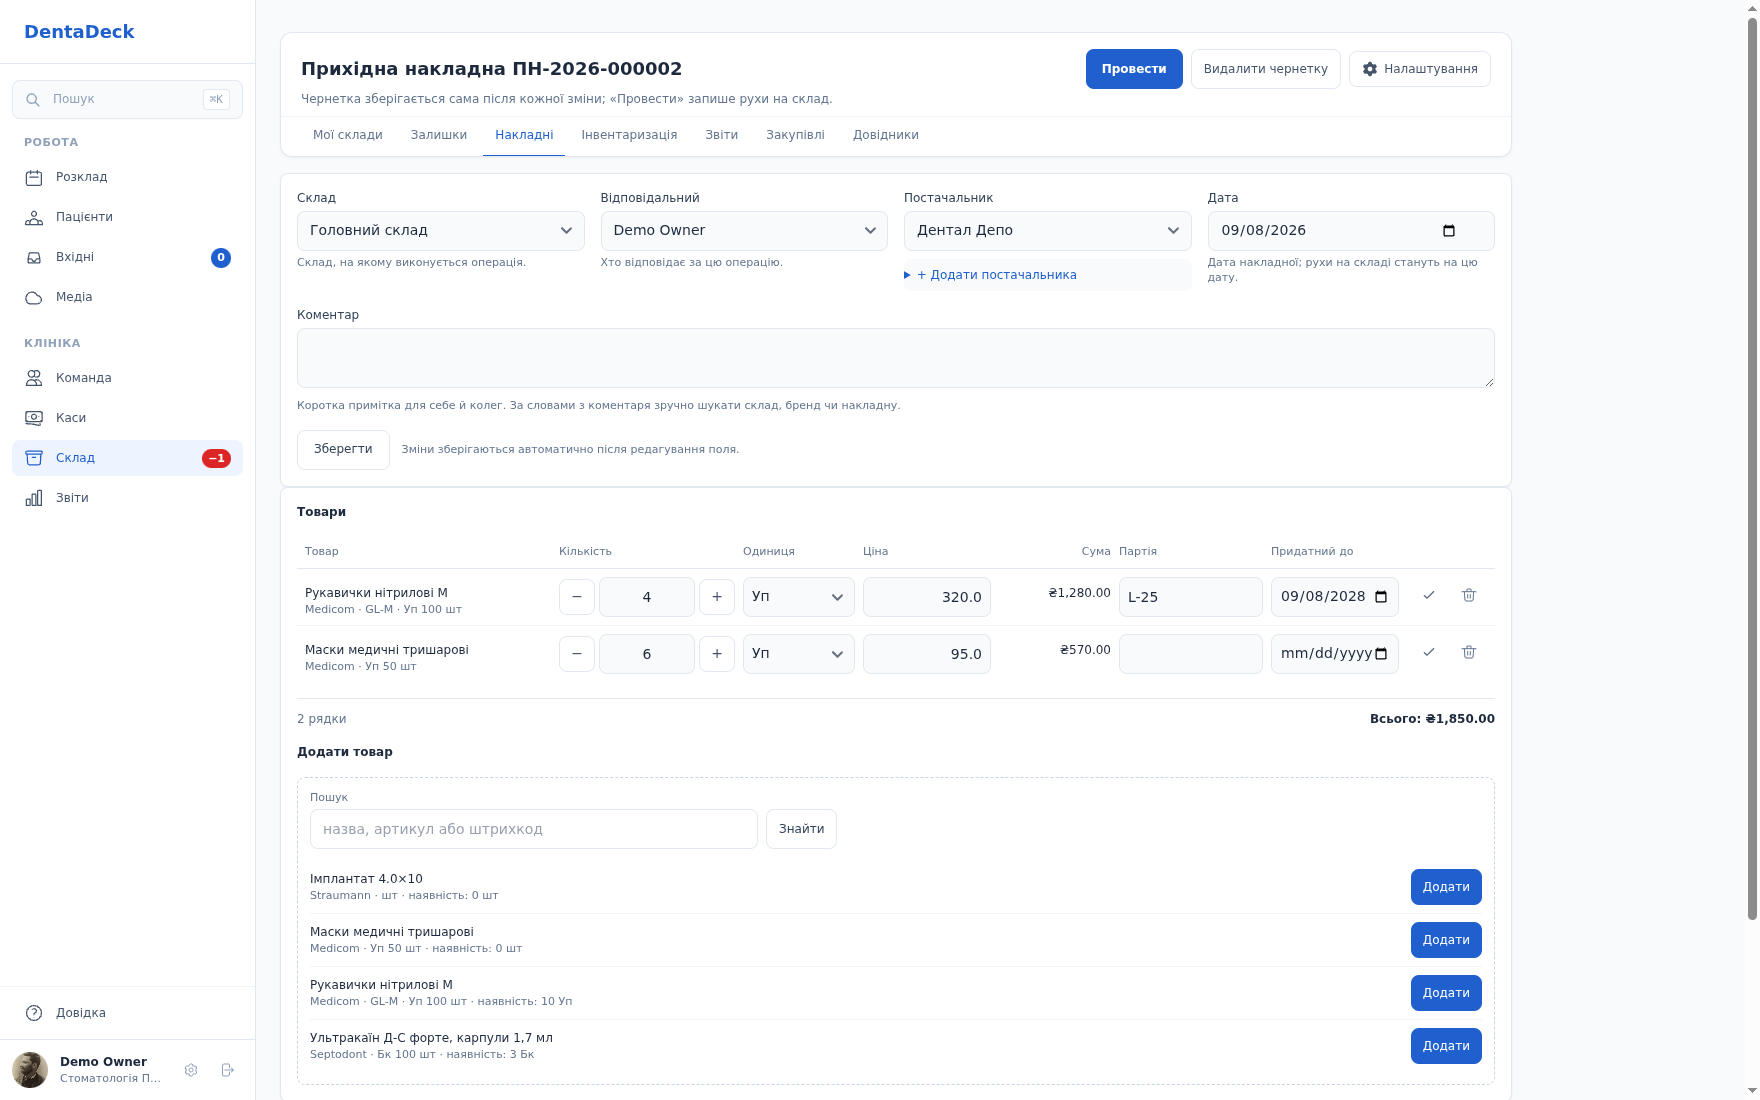Click the Пацієнти sidebar icon
This screenshot has width=1760, height=1100.
coord(34,217)
